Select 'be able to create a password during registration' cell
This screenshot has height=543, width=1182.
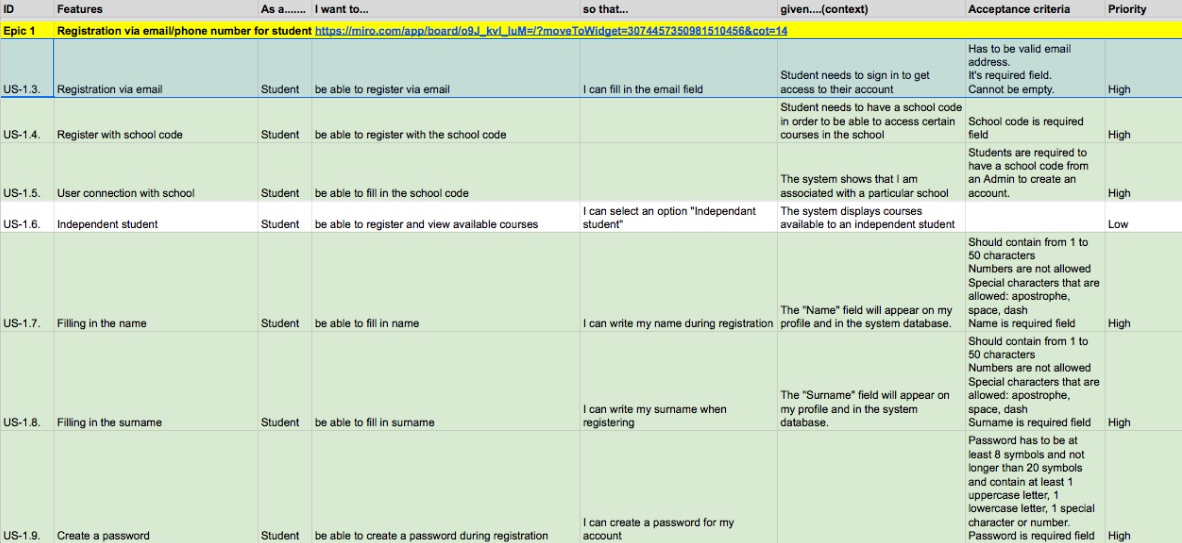[x=446, y=487]
